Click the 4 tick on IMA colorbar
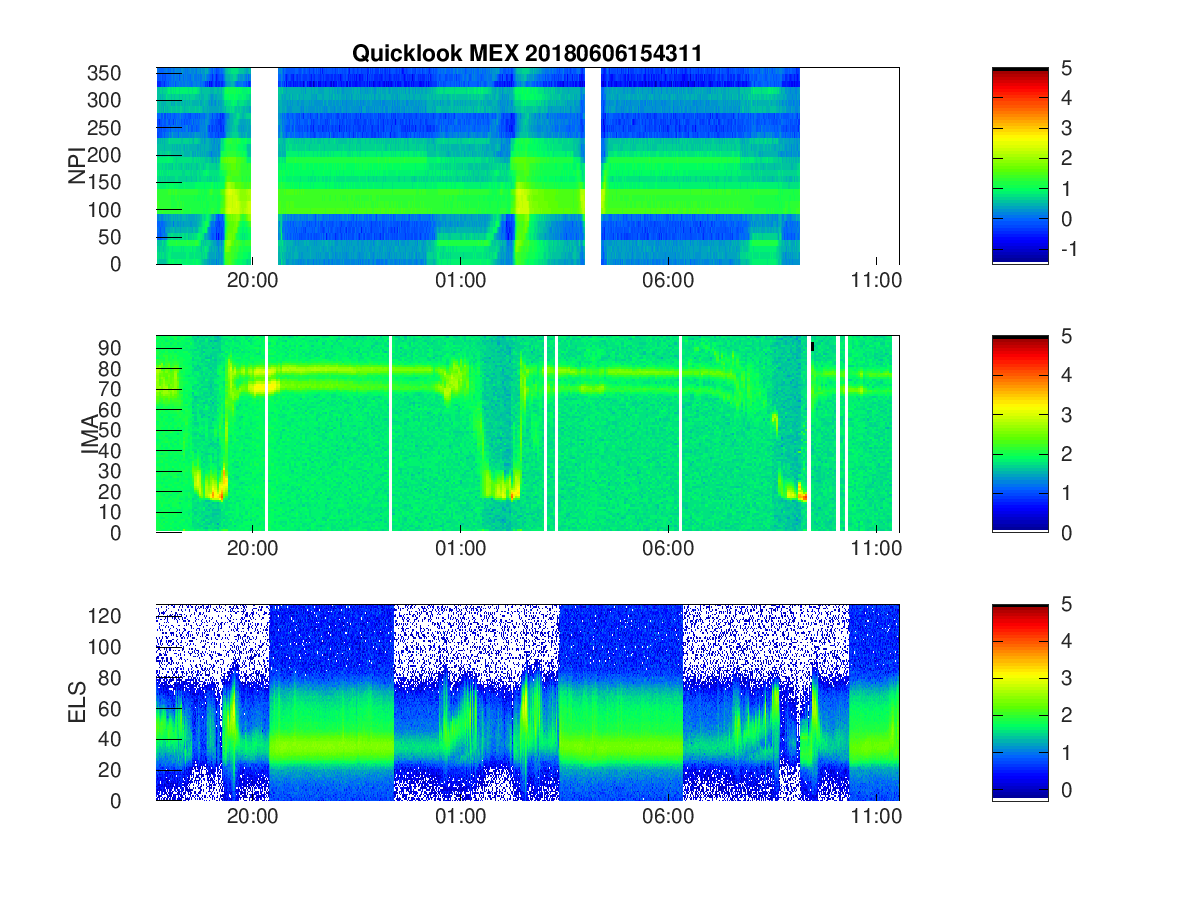Viewport: 1200px width, 900px height. point(1067,375)
